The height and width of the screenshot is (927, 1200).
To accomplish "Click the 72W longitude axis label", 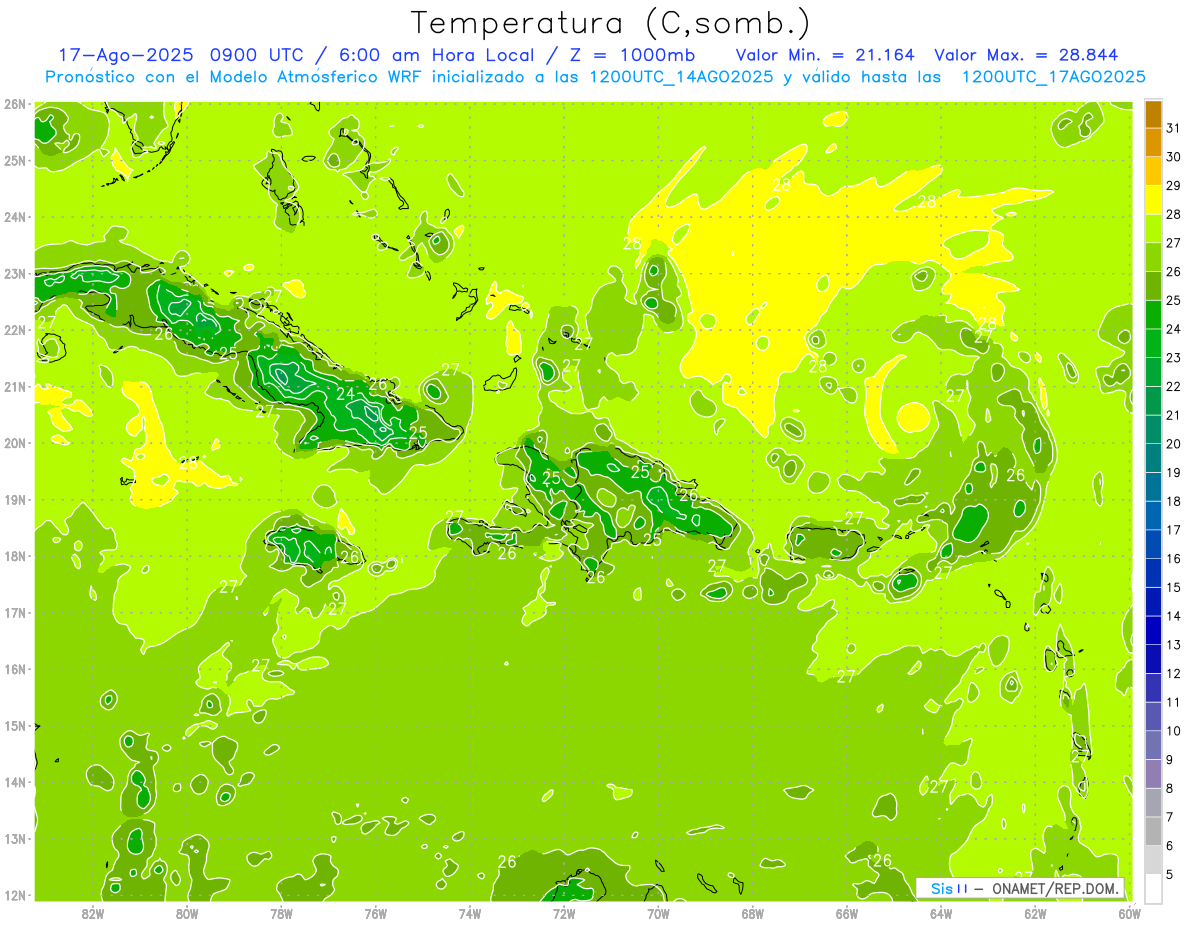I will (x=564, y=913).
